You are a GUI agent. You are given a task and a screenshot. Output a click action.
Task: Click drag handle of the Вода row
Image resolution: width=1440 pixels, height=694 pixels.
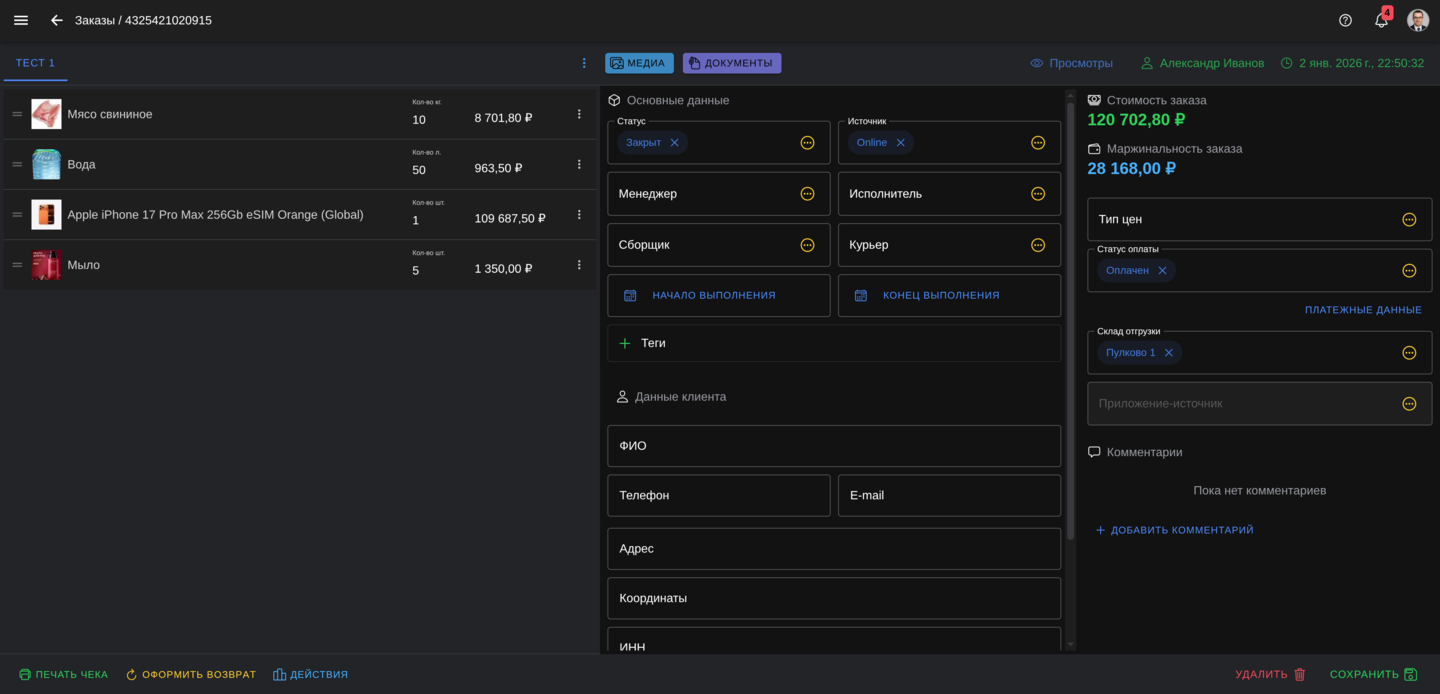[x=17, y=165]
